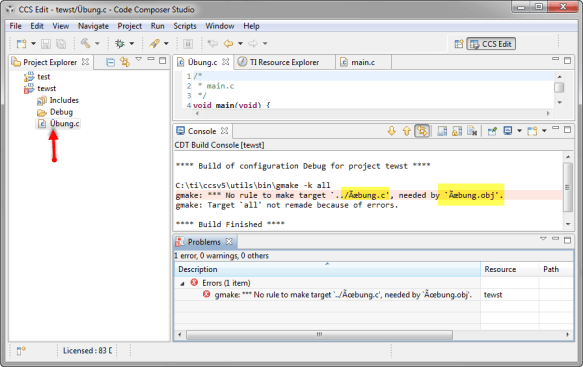Toggle Link with Editor in Project Explorer
583x367 pixels.
click(125, 62)
